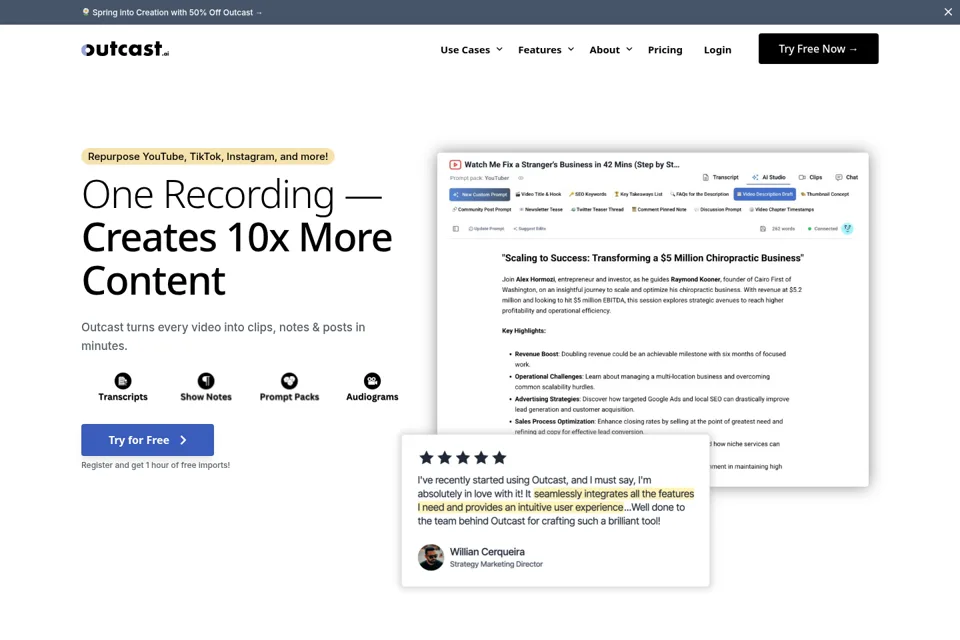Select the Comment Pinned Note prompt

pyautogui.click(x=659, y=209)
